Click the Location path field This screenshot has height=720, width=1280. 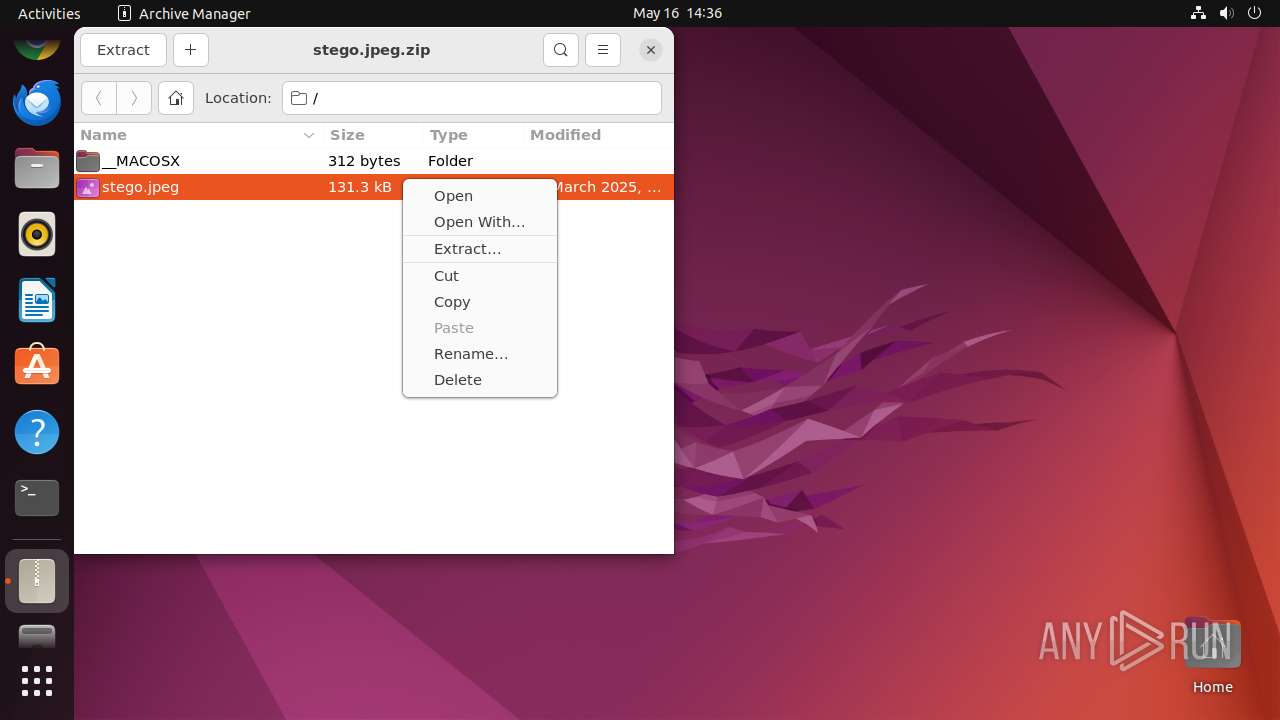click(x=472, y=98)
